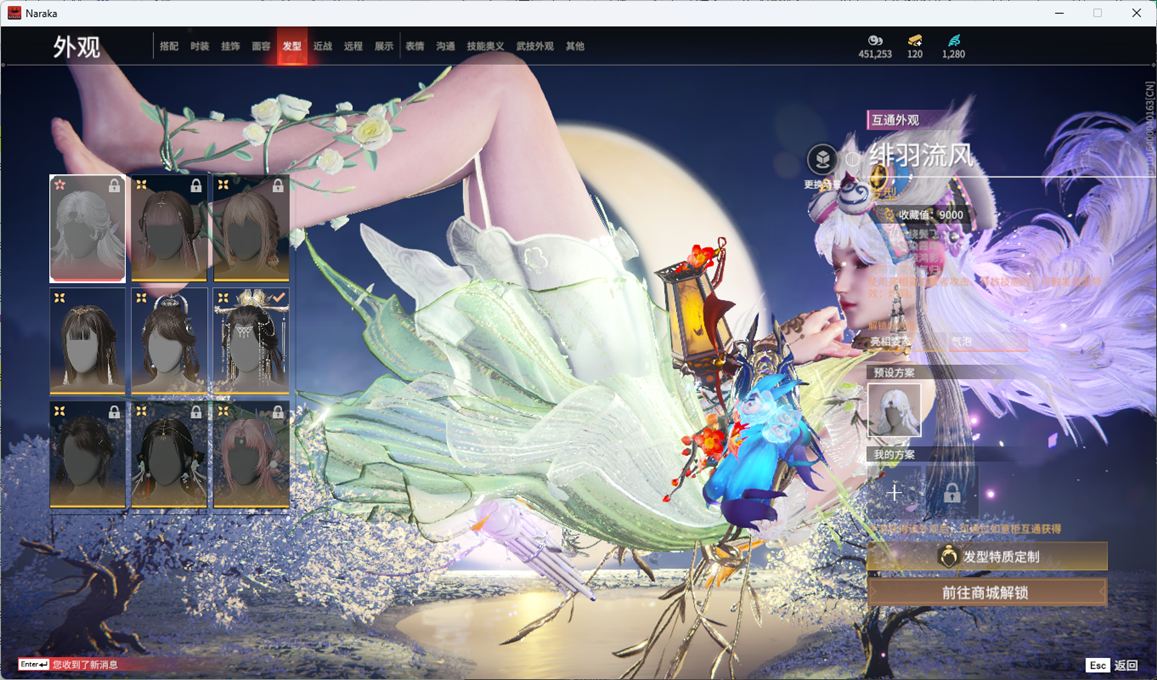
Task: Switch to the 时装 tab
Action: 200,46
